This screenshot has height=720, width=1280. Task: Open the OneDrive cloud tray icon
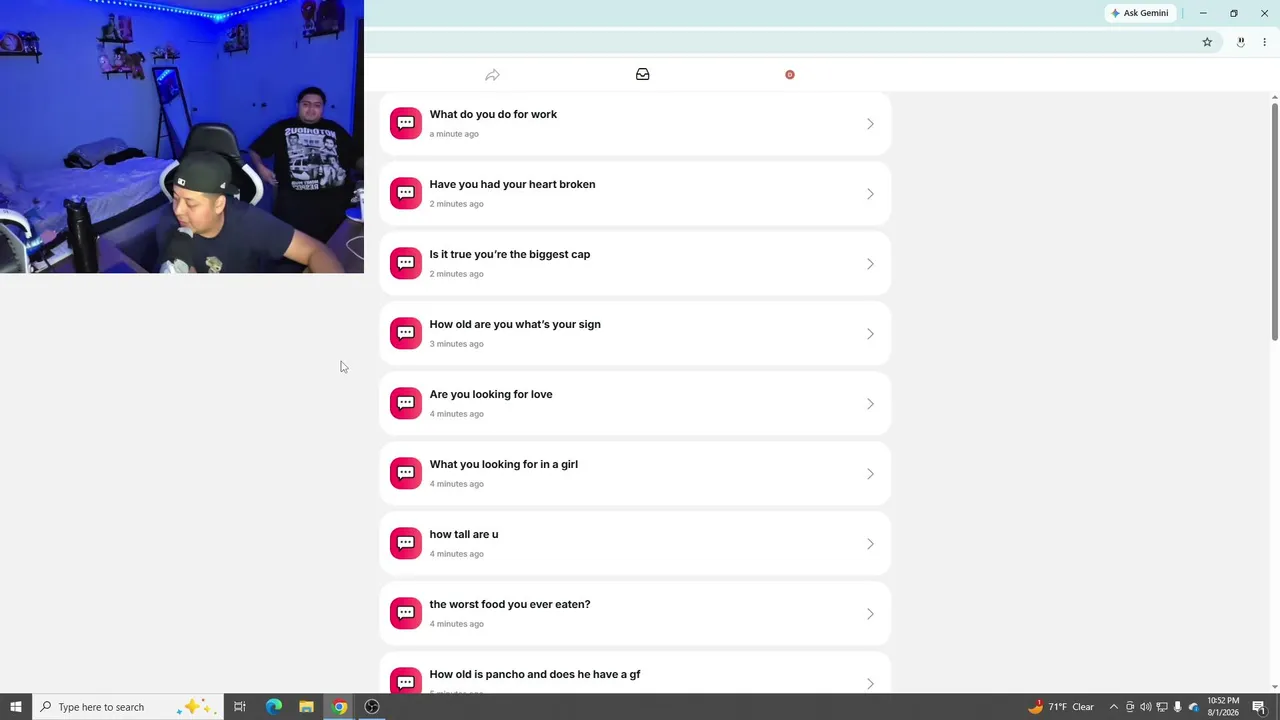click(x=1194, y=707)
